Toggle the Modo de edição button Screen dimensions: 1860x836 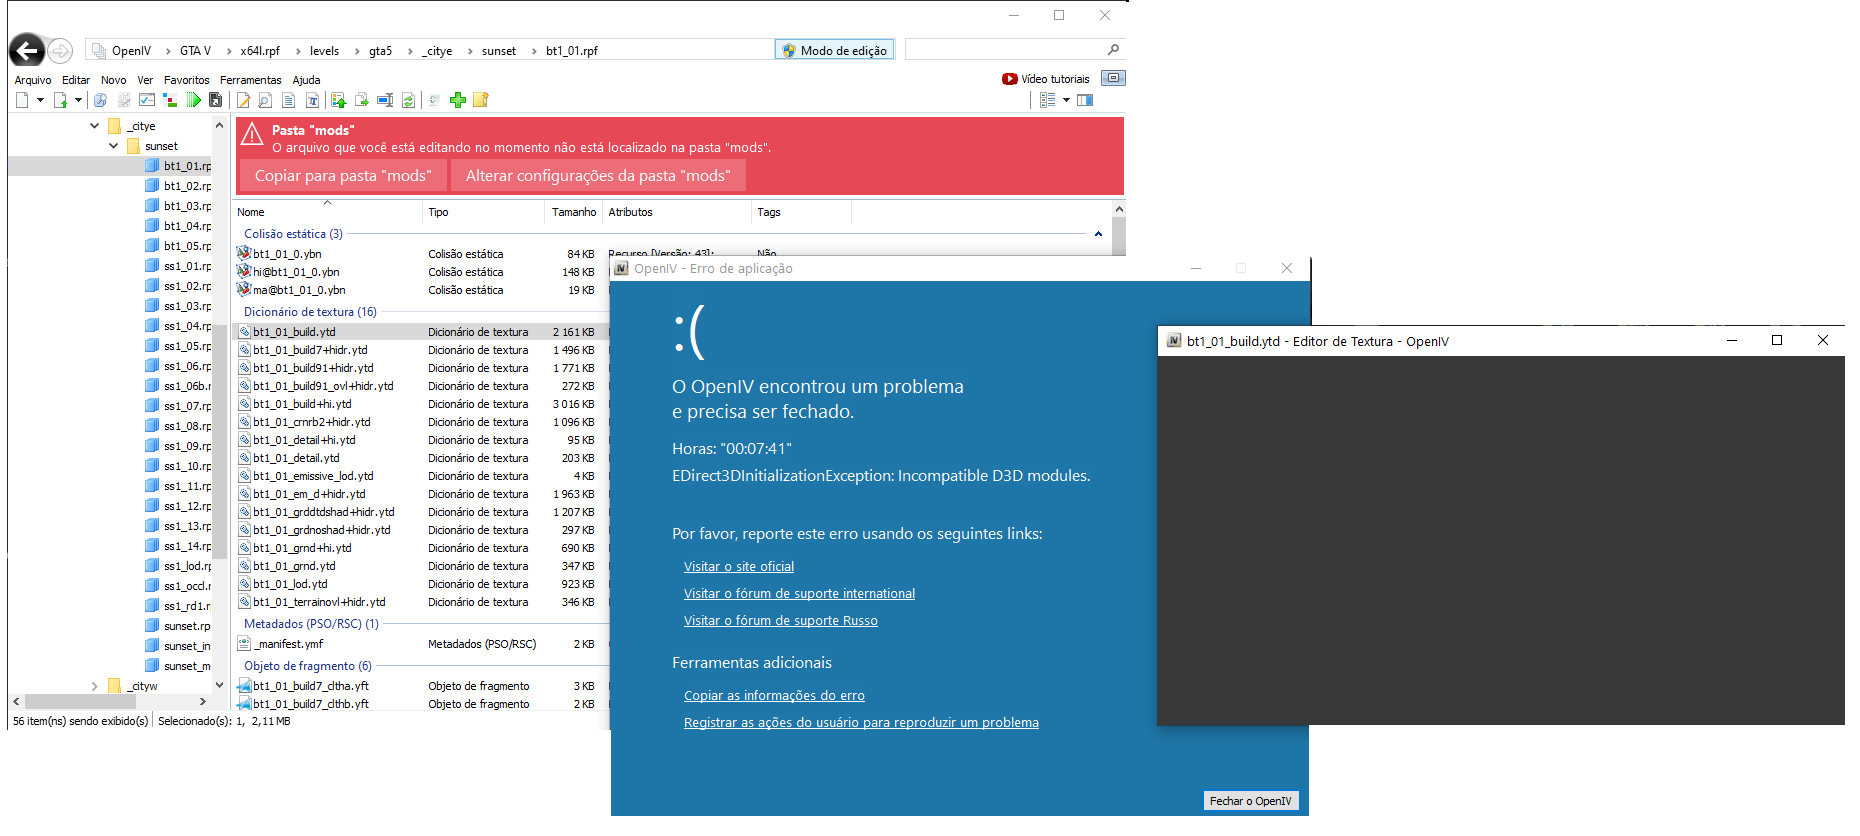[834, 50]
